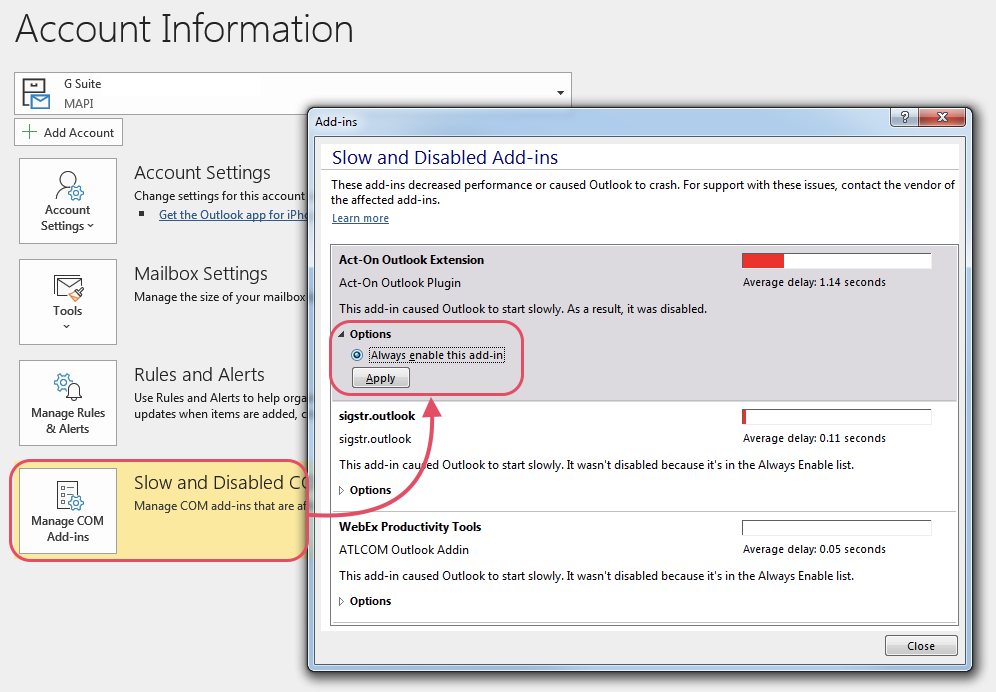
Task: Open the Get the Outlook app link
Action: (x=233, y=215)
